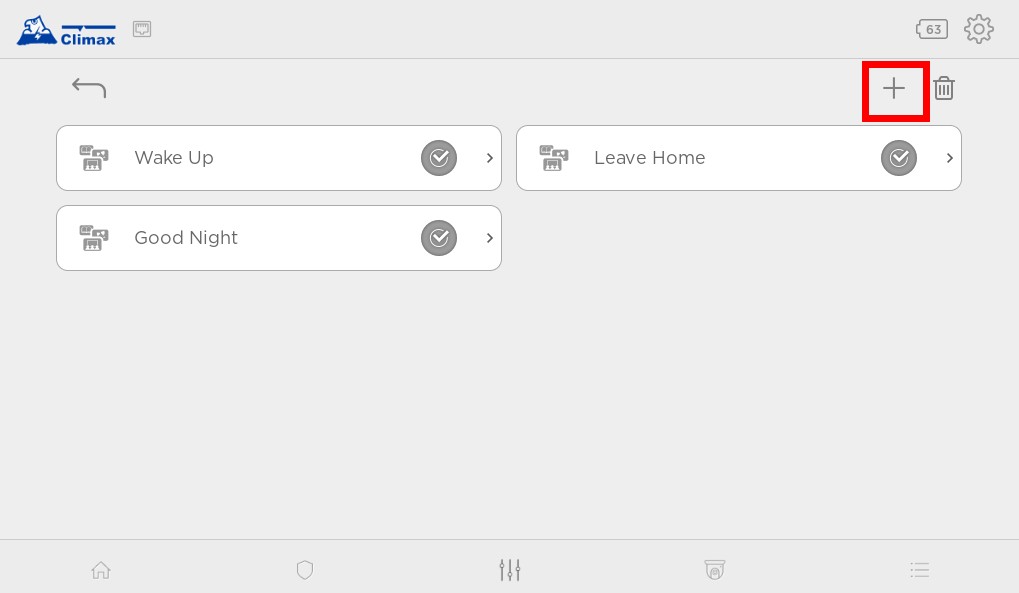
Task: Open the list menu tab
Action: 920,570
